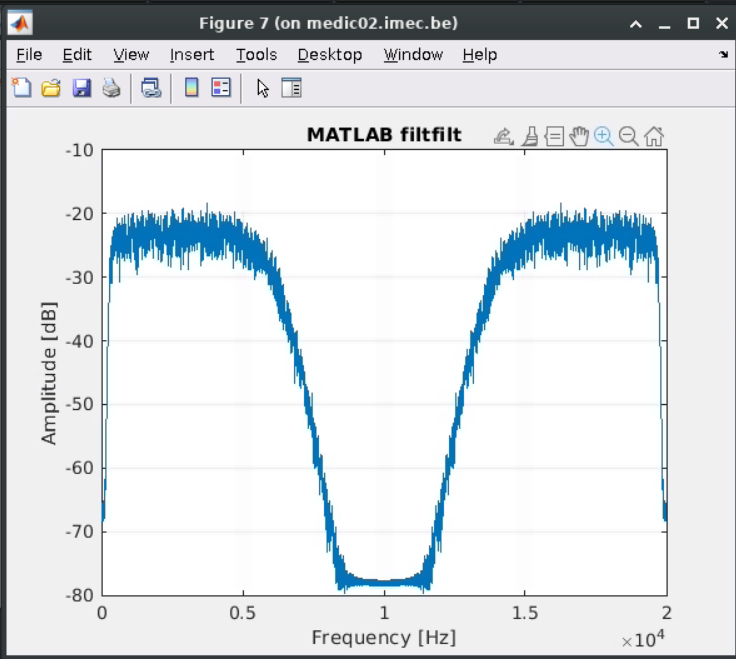Toggle Edit Plot arrow tool
Screen dimensions: 736x659
263,88
